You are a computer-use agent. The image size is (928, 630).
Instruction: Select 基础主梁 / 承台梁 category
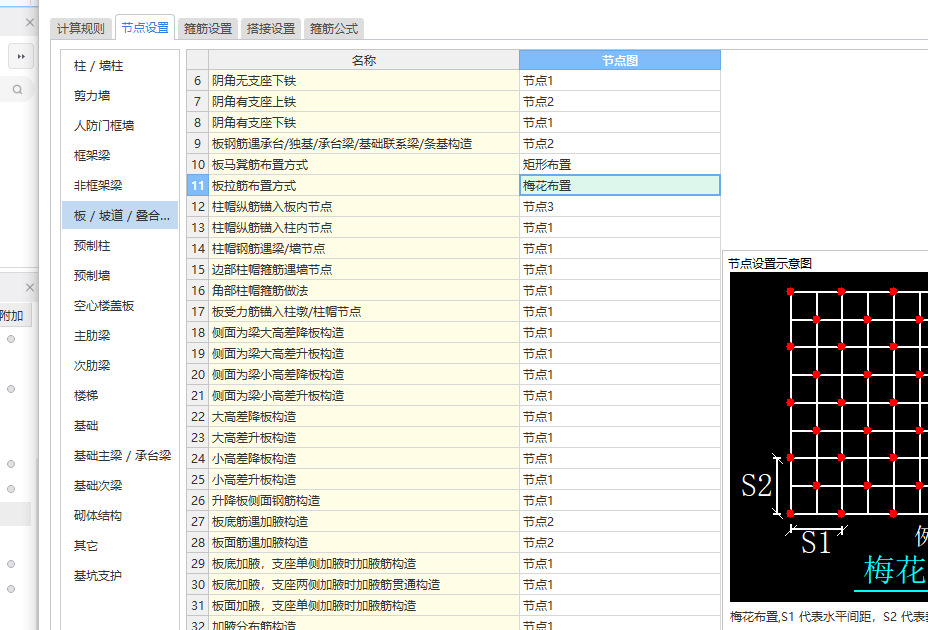pos(120,455)
